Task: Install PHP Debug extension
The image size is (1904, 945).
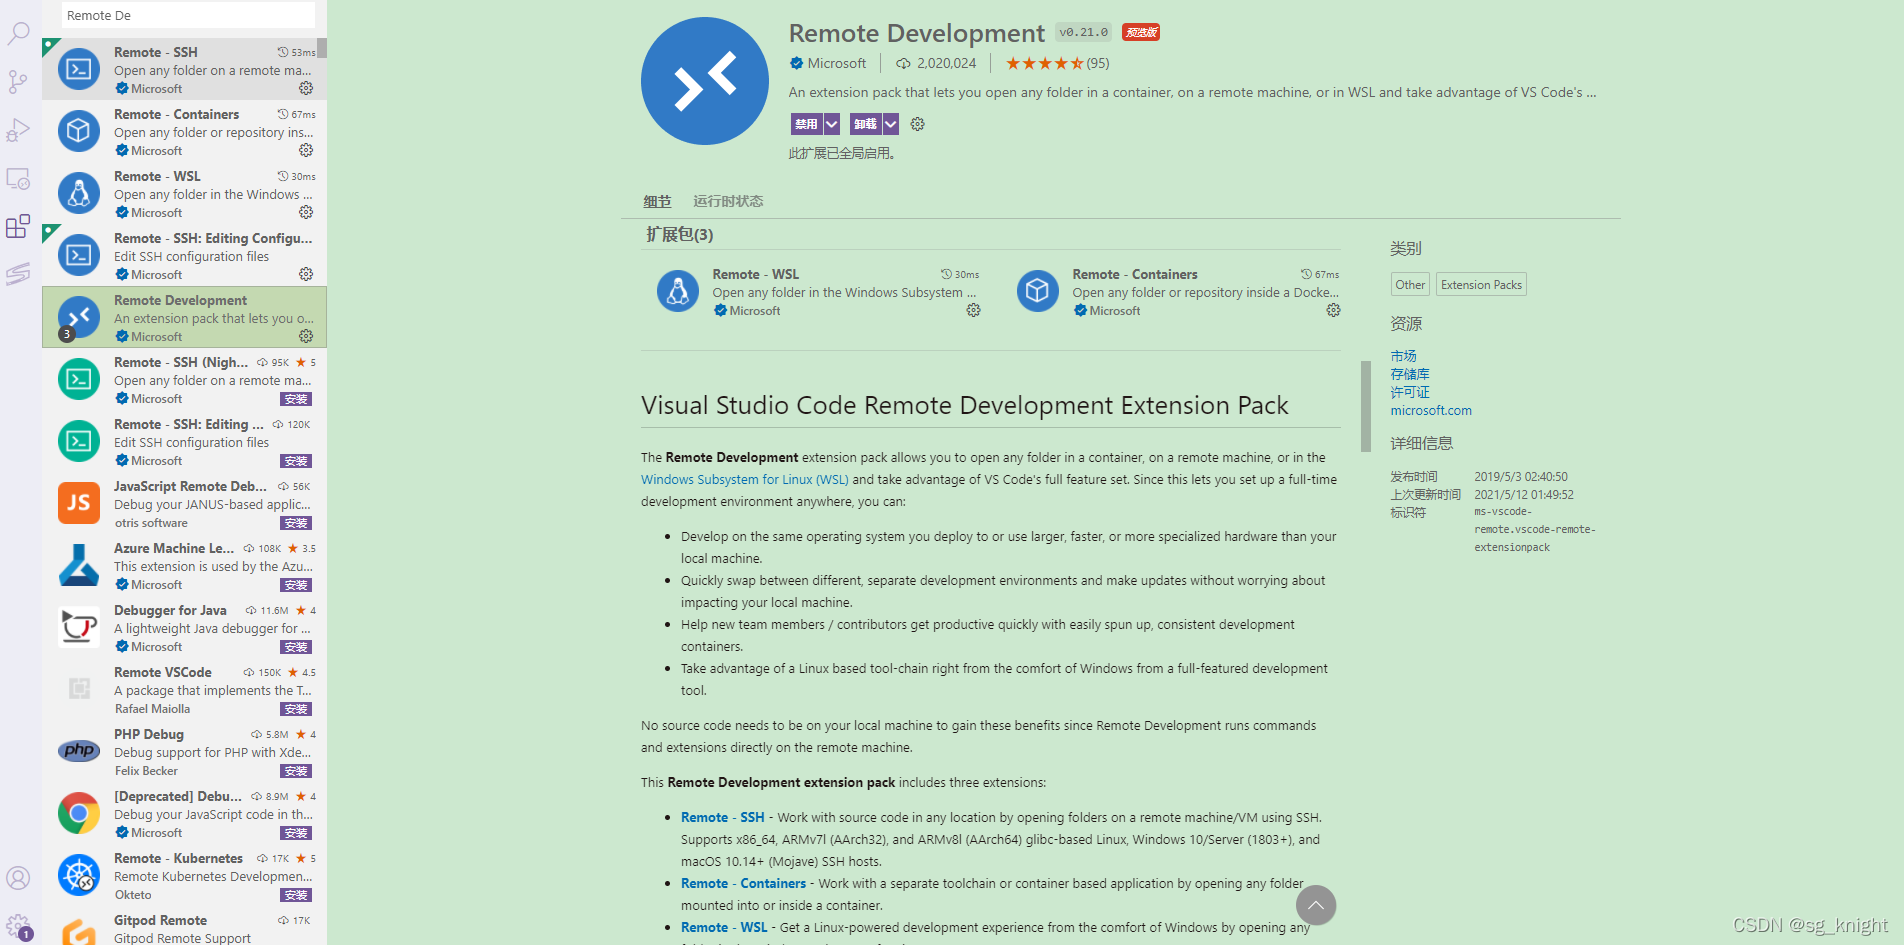Action: (296, 771)
